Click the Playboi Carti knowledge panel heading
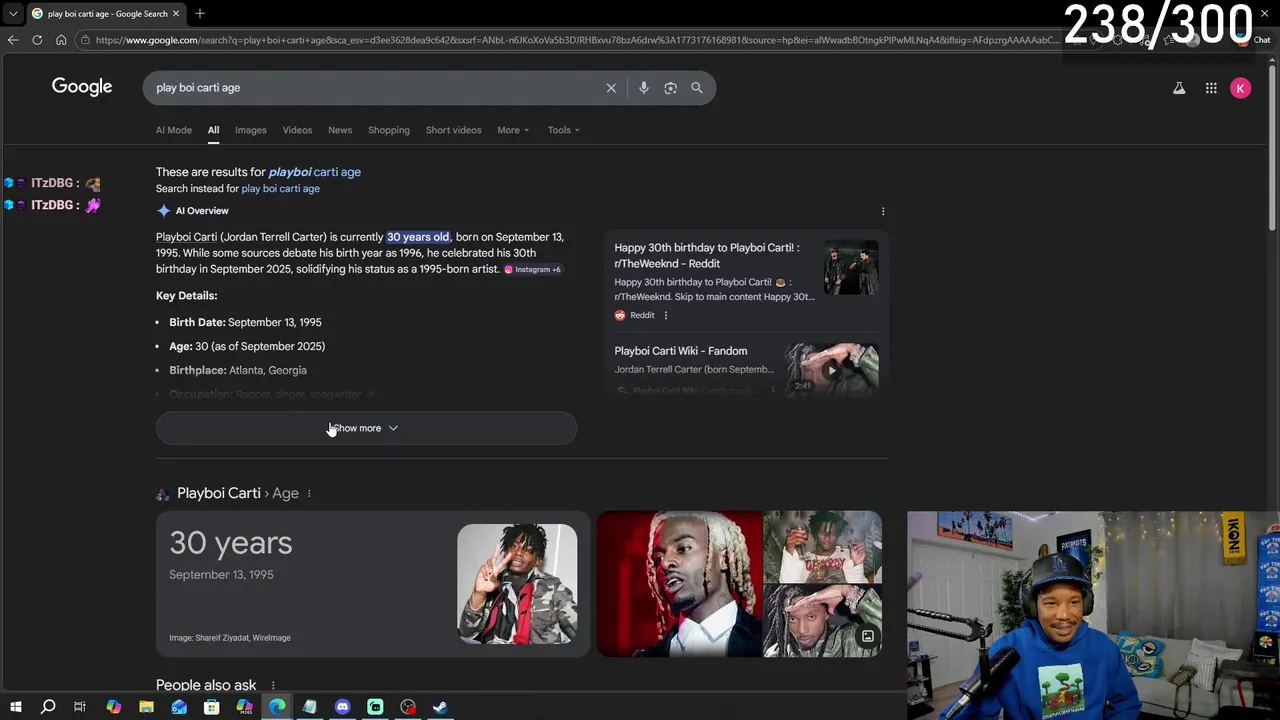The image size is (1280, 720). 219,493
